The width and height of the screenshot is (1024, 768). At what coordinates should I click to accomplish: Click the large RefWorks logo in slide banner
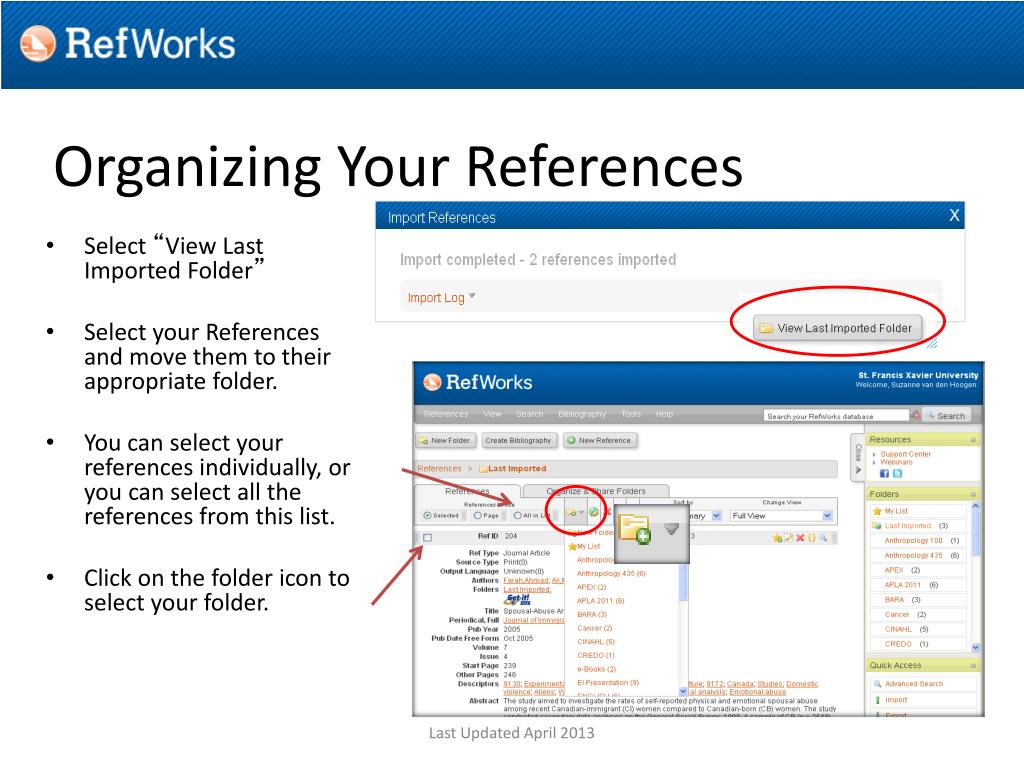point(127,44)
